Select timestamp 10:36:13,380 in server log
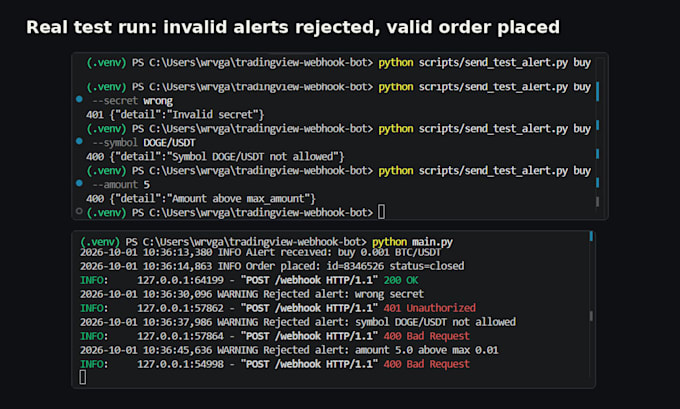 click(x=177, y=252)
